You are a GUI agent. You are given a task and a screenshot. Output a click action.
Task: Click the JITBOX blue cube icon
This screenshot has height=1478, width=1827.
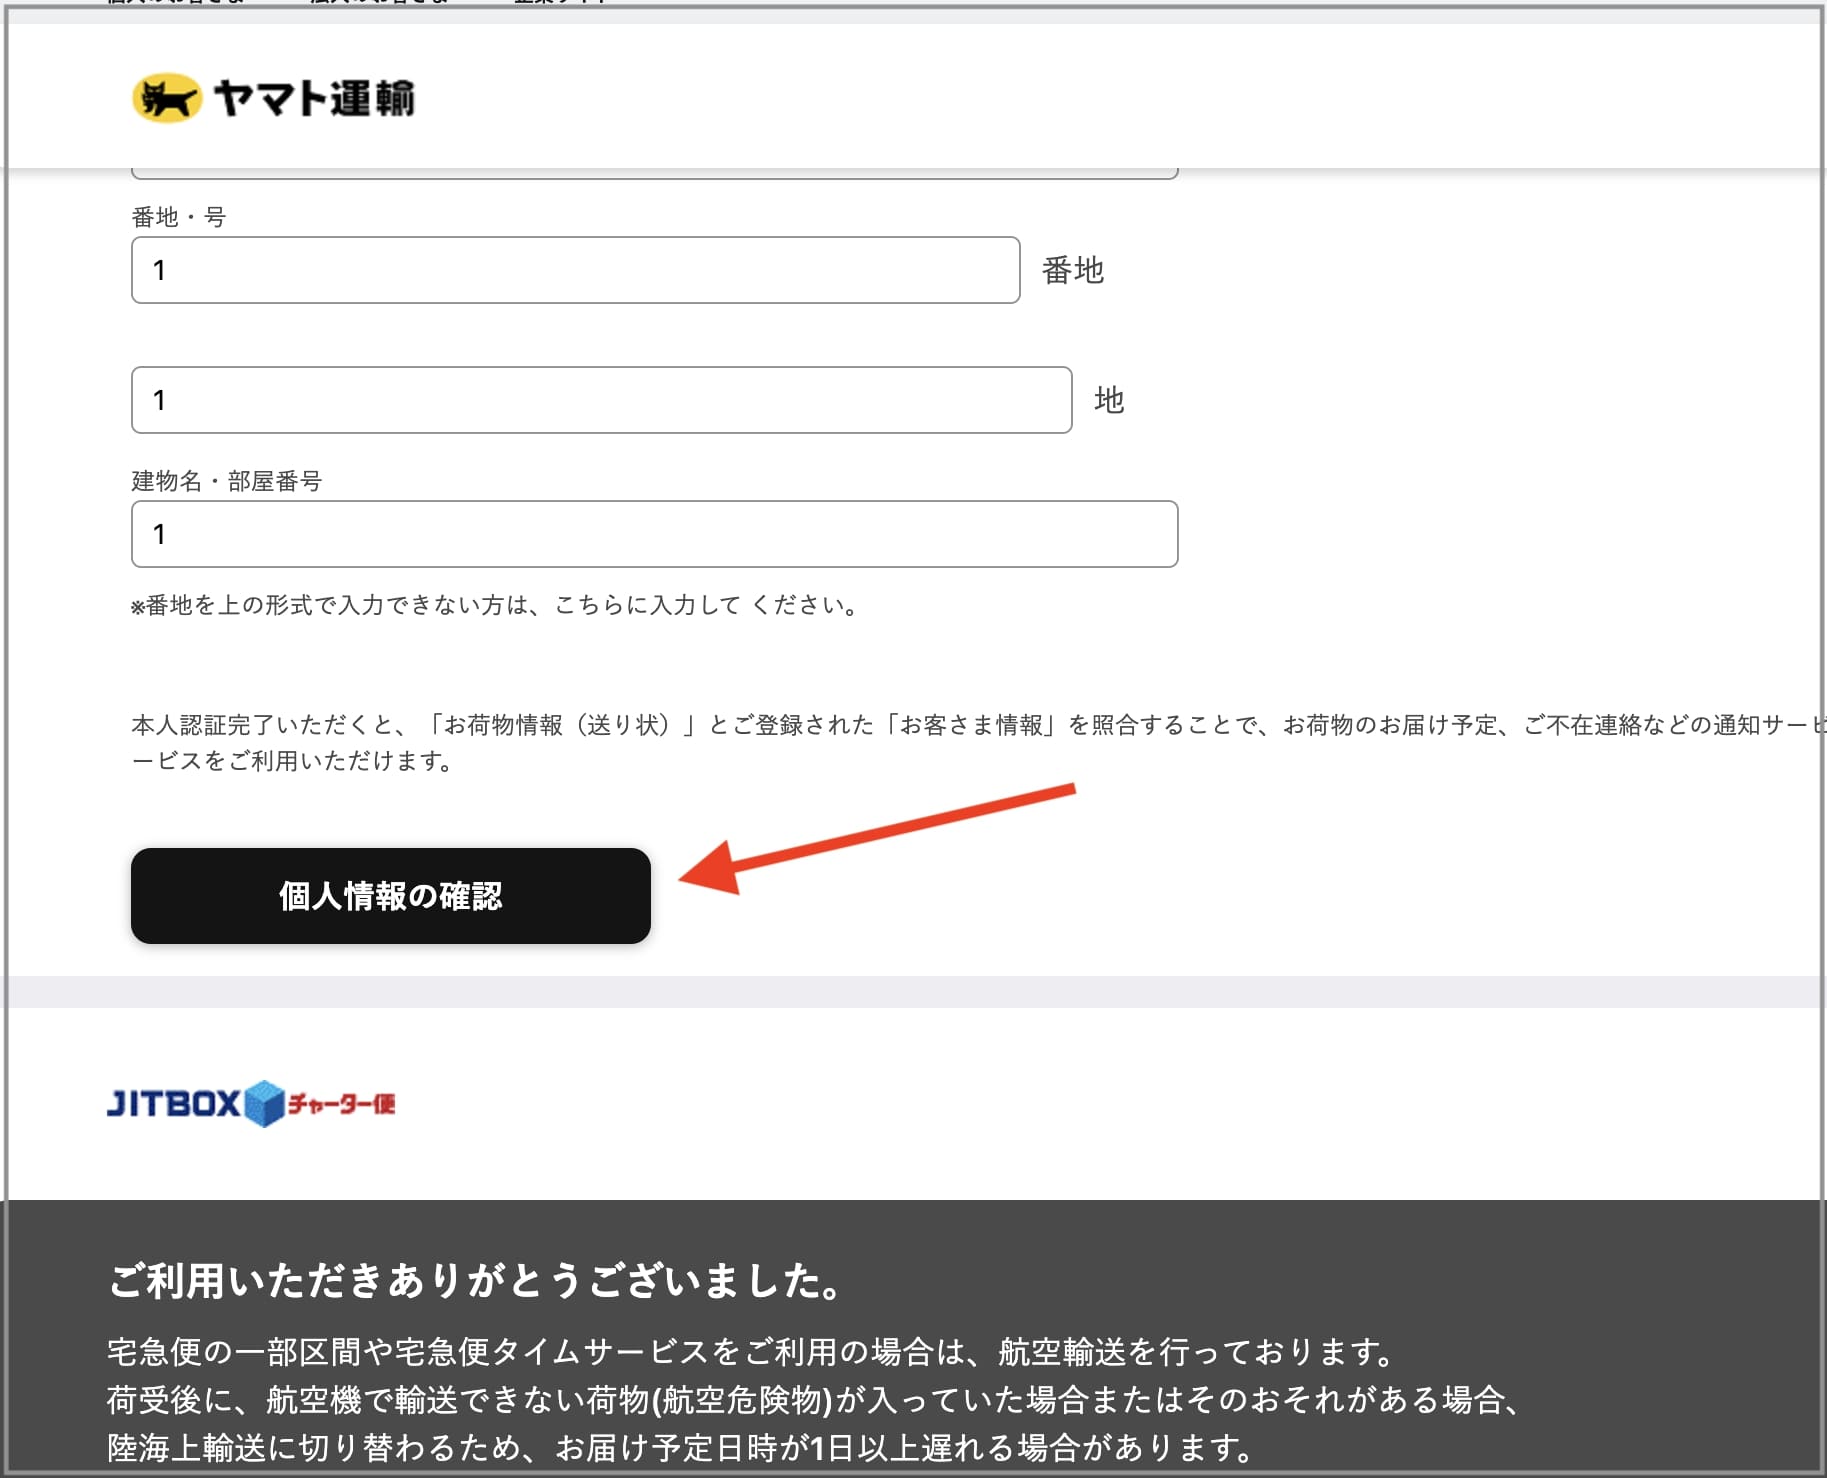click(265, 1103)
